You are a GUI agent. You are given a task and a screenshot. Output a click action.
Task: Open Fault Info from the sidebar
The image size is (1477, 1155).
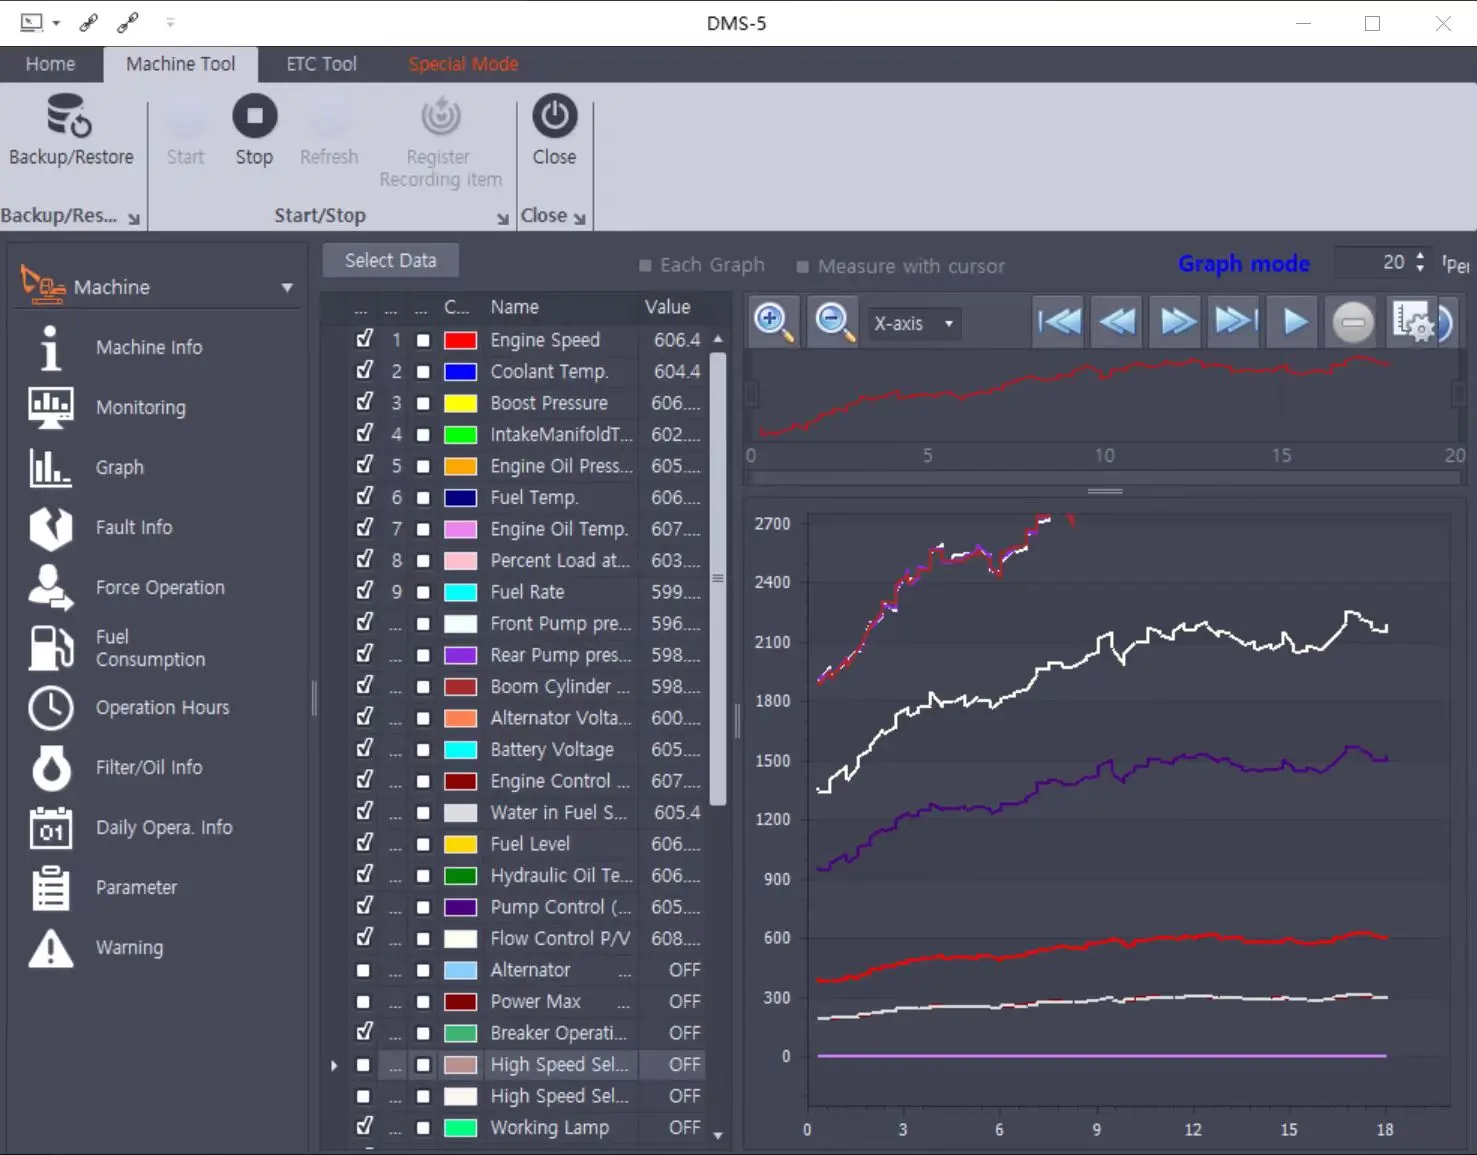134,527
